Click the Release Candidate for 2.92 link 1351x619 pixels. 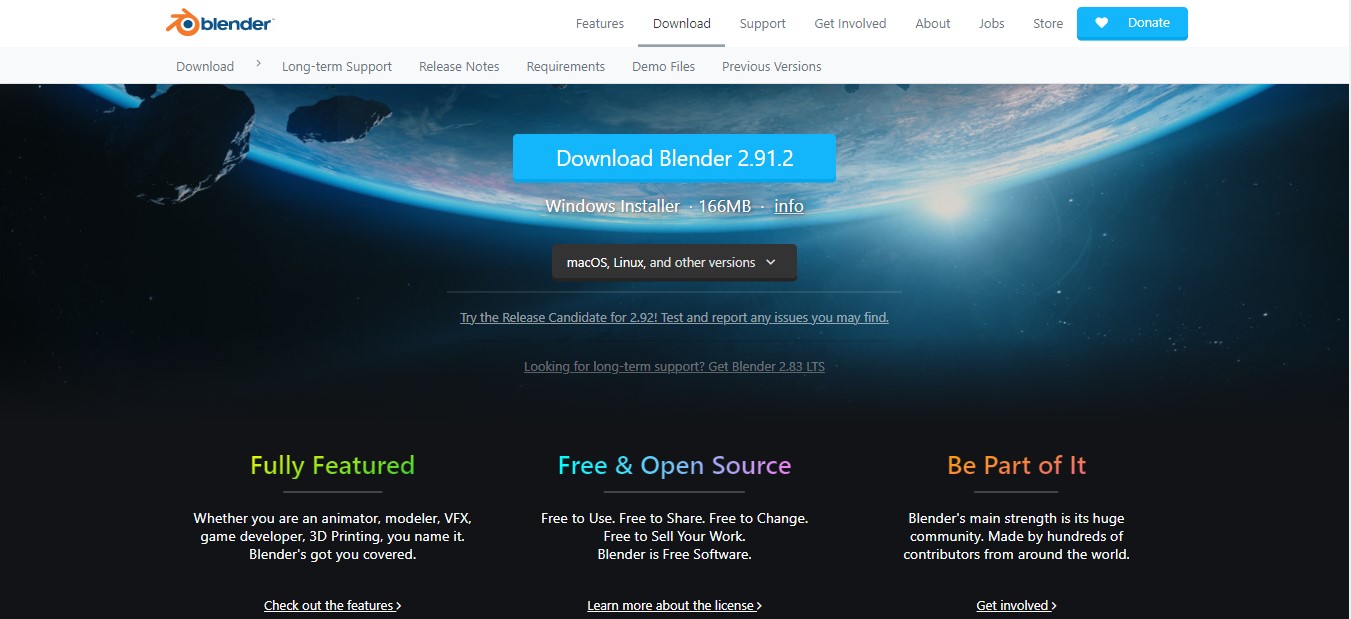[x=674, y=317]
